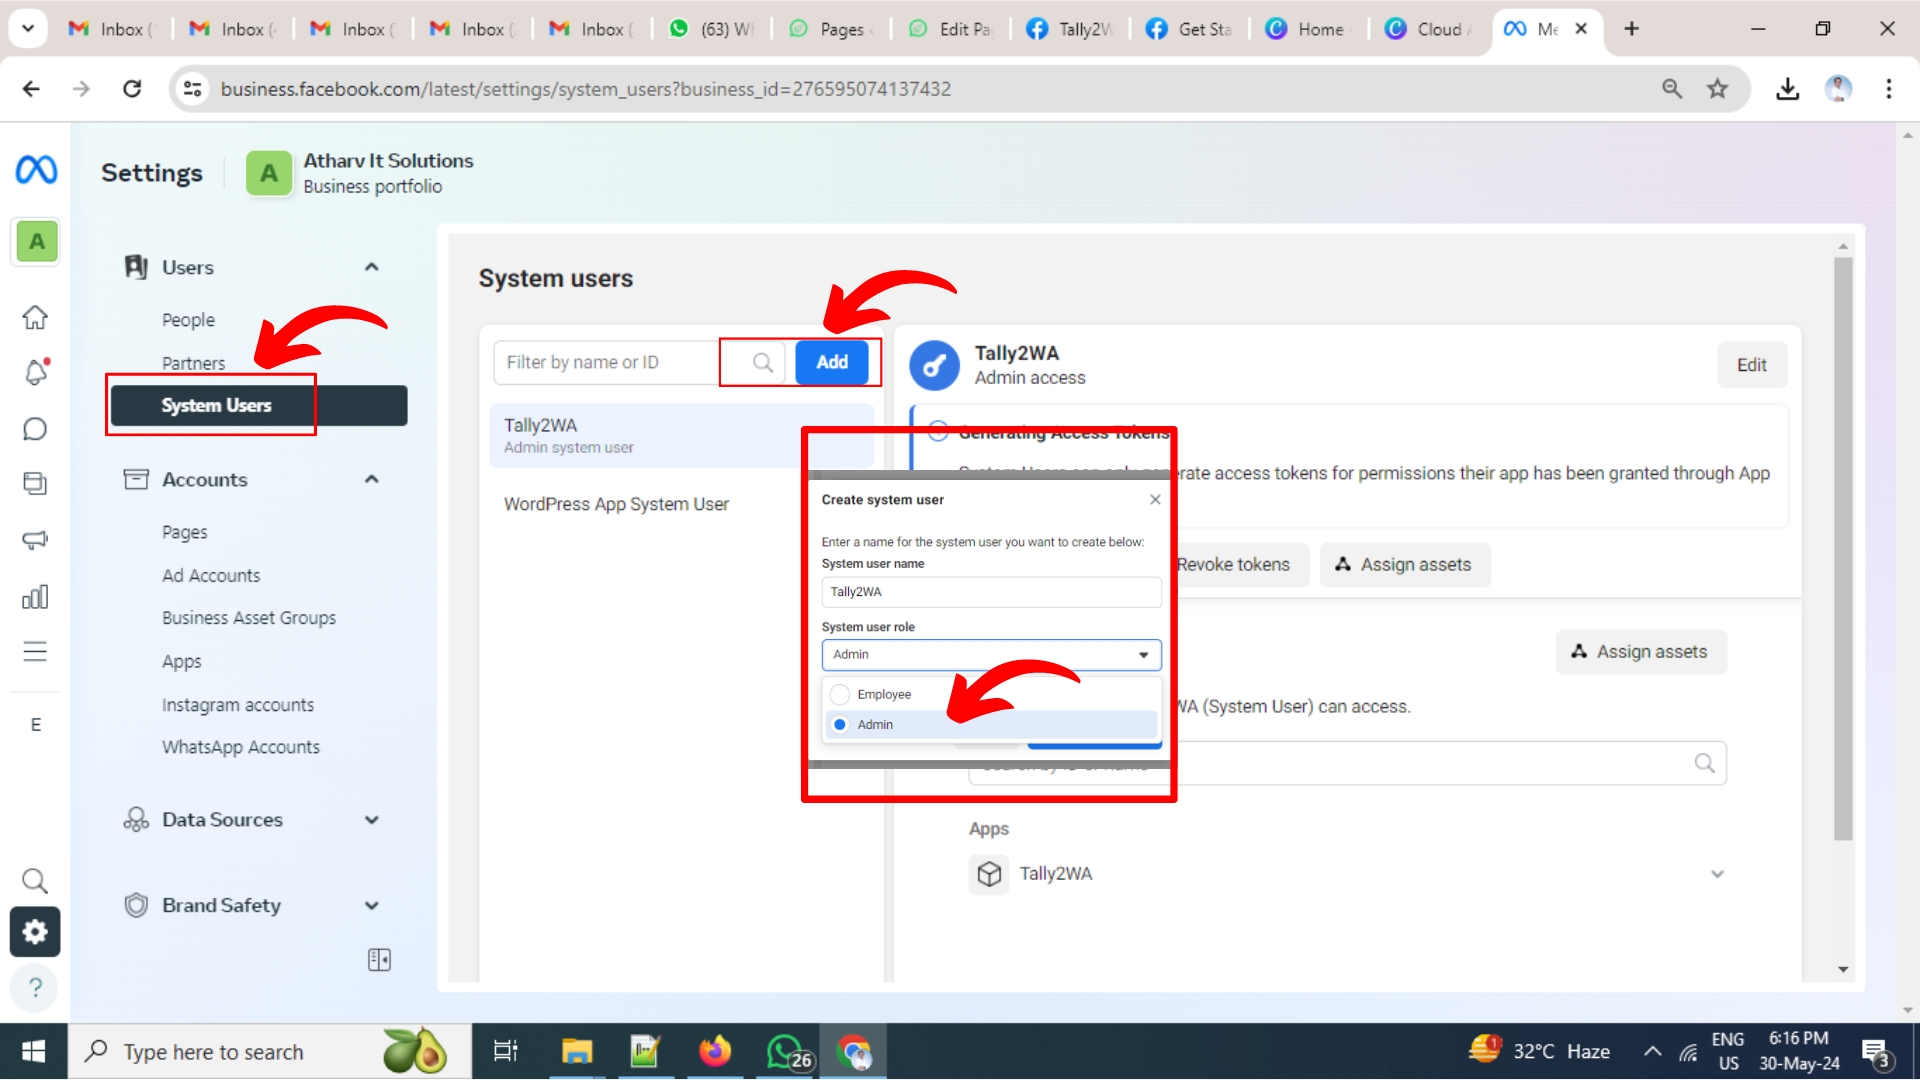The height and width of the screenshot is (1080, 1920).
Task: Click the Windows Start button
Action: pos(33,1052)
